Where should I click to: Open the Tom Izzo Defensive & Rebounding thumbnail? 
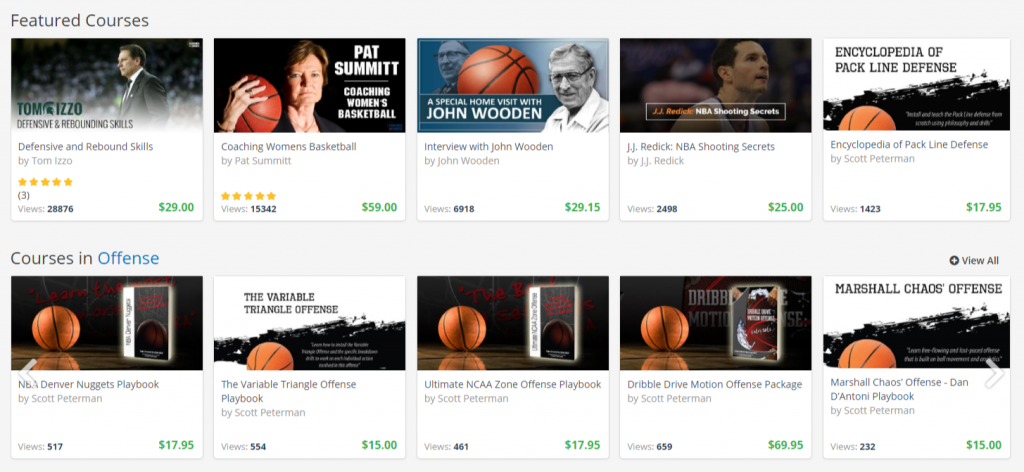[107, 86]
